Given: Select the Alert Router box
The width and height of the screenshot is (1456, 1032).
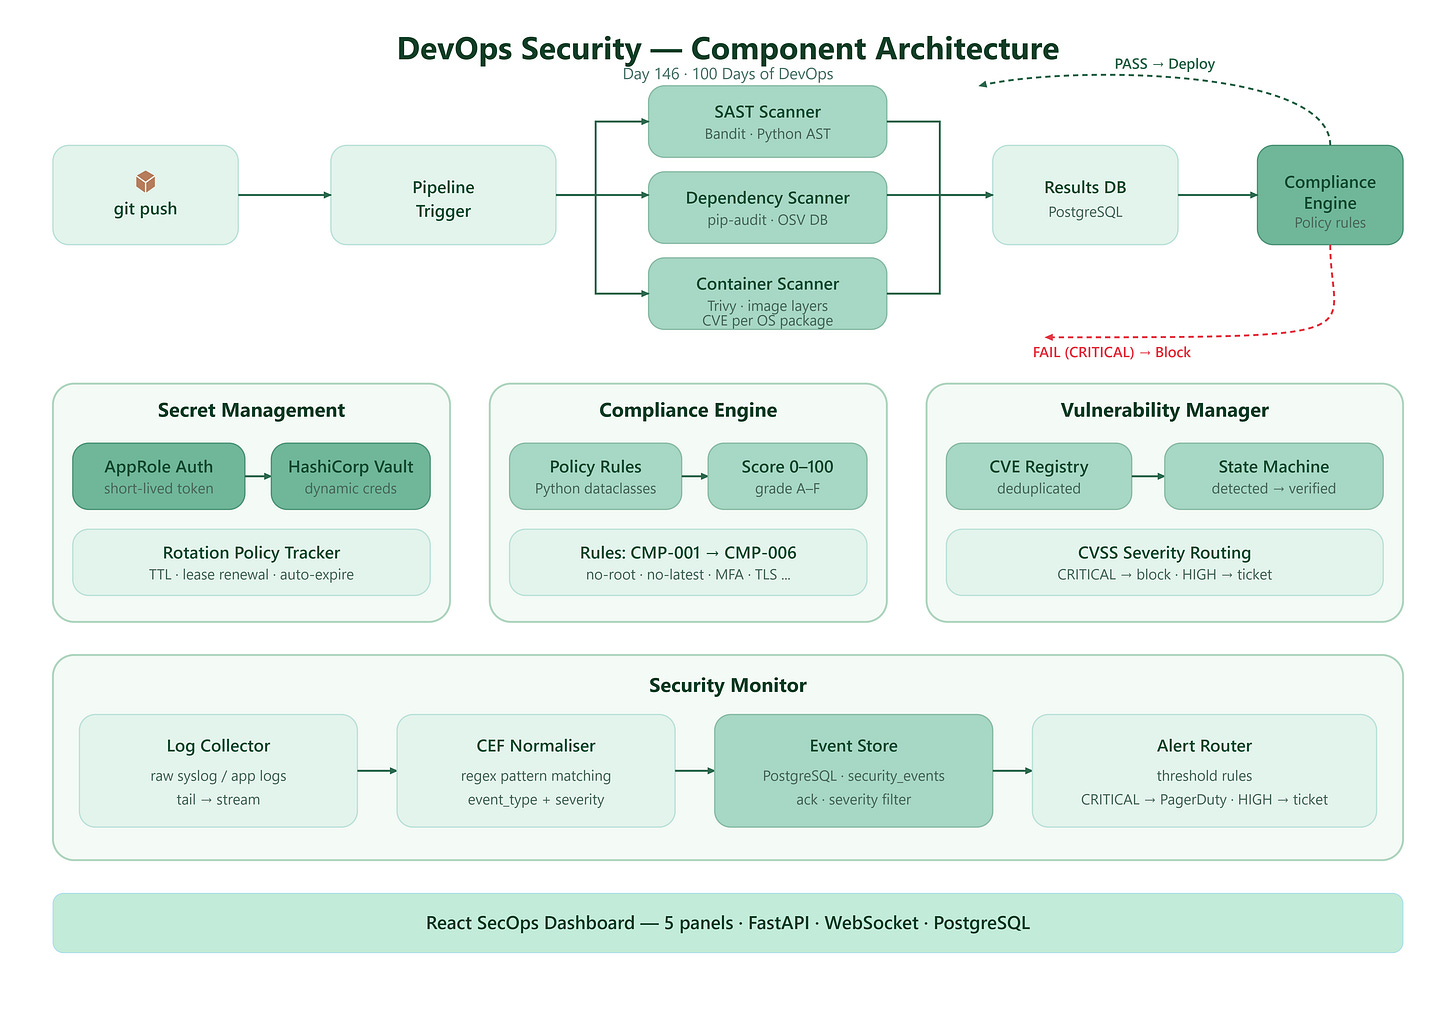Looking at the screenshot, I should pos(1204,771).
